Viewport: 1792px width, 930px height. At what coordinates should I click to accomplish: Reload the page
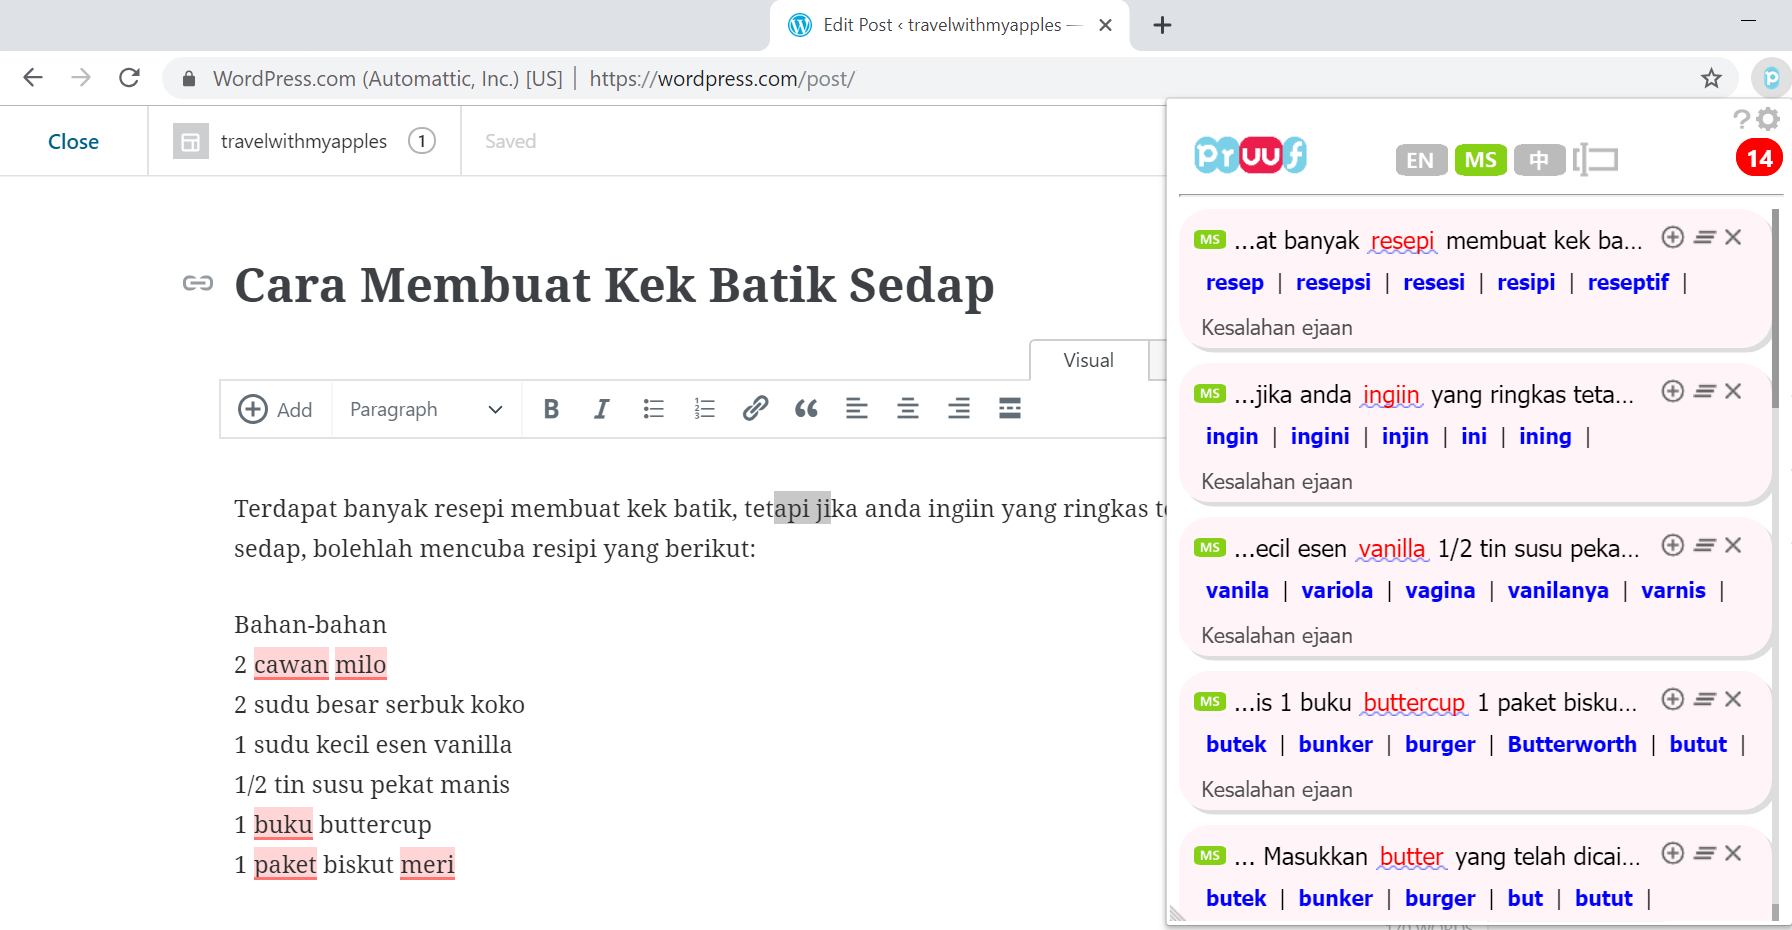coord(129,78)
